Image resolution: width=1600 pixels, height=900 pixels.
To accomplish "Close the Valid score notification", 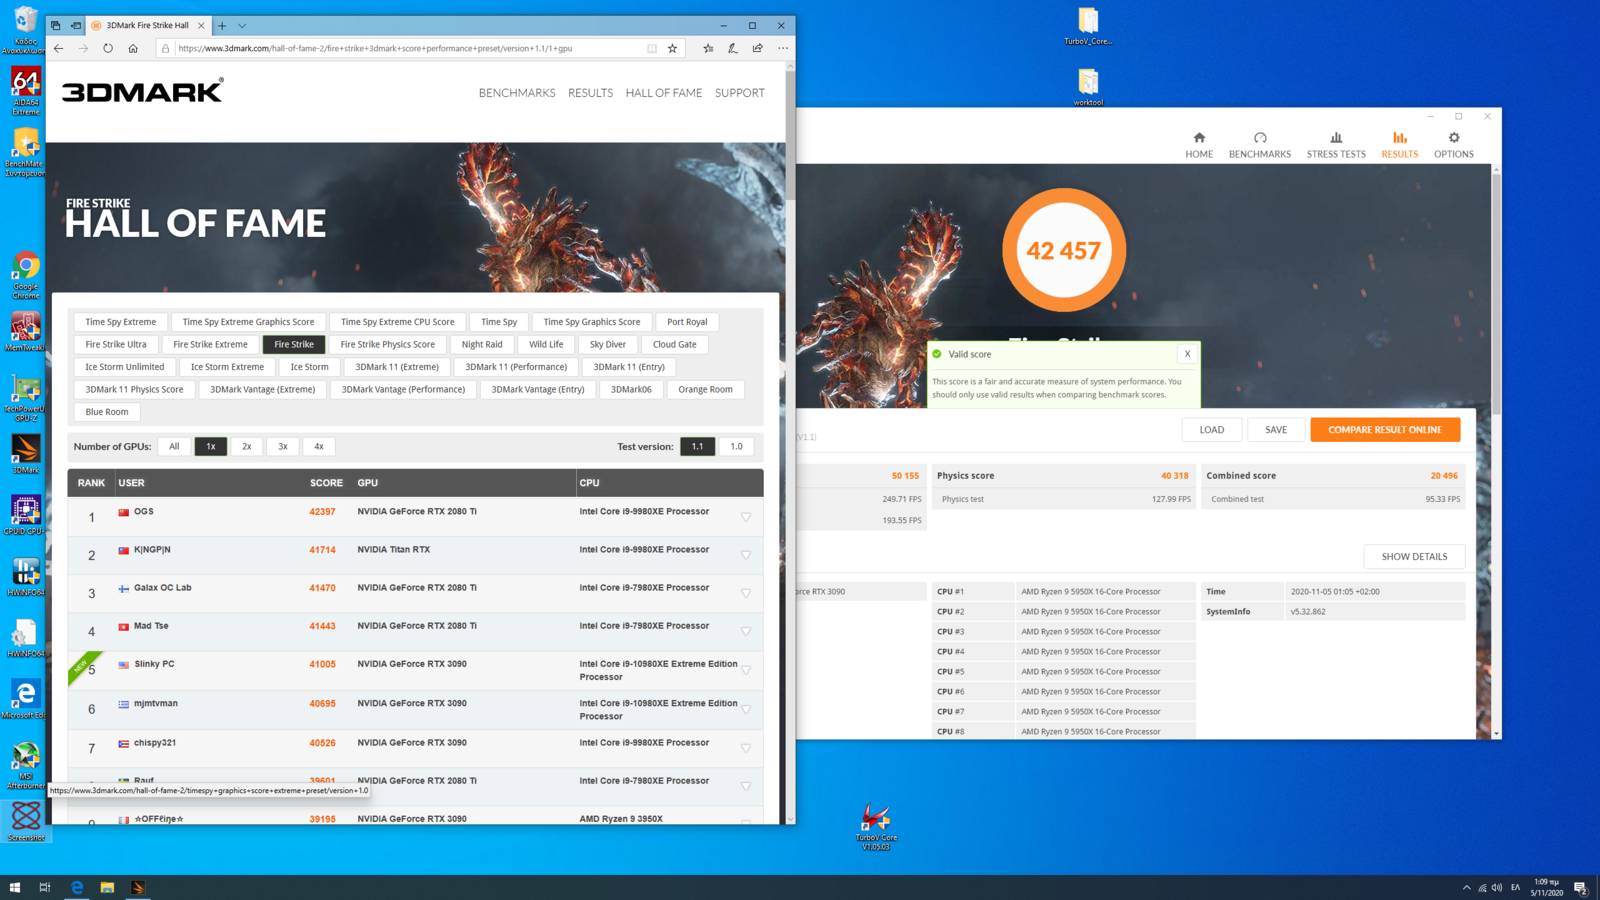I will [1187, 354].
